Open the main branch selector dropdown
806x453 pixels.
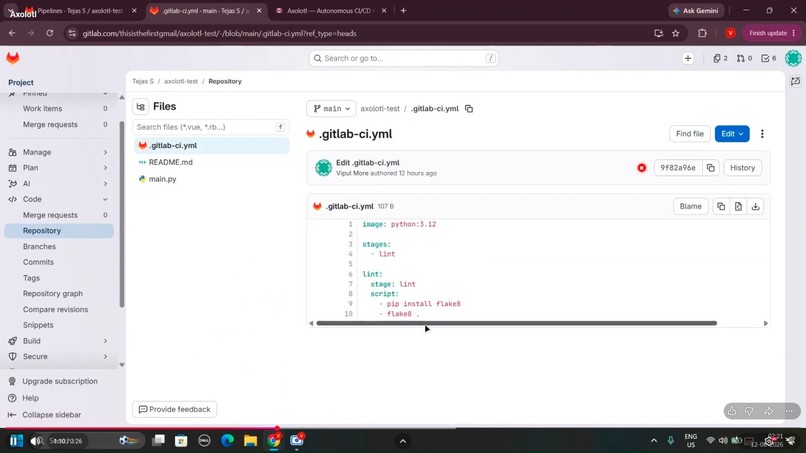pos(331,108)
